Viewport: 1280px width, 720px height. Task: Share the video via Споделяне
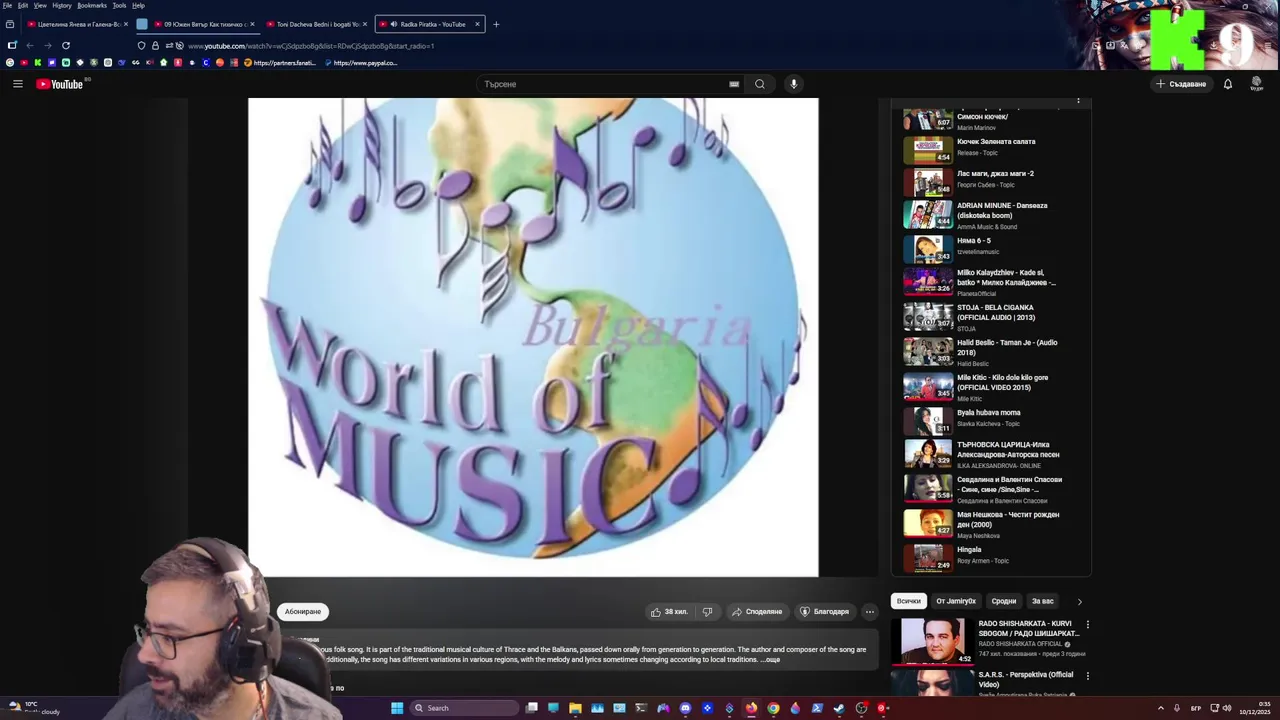(757, 612)
